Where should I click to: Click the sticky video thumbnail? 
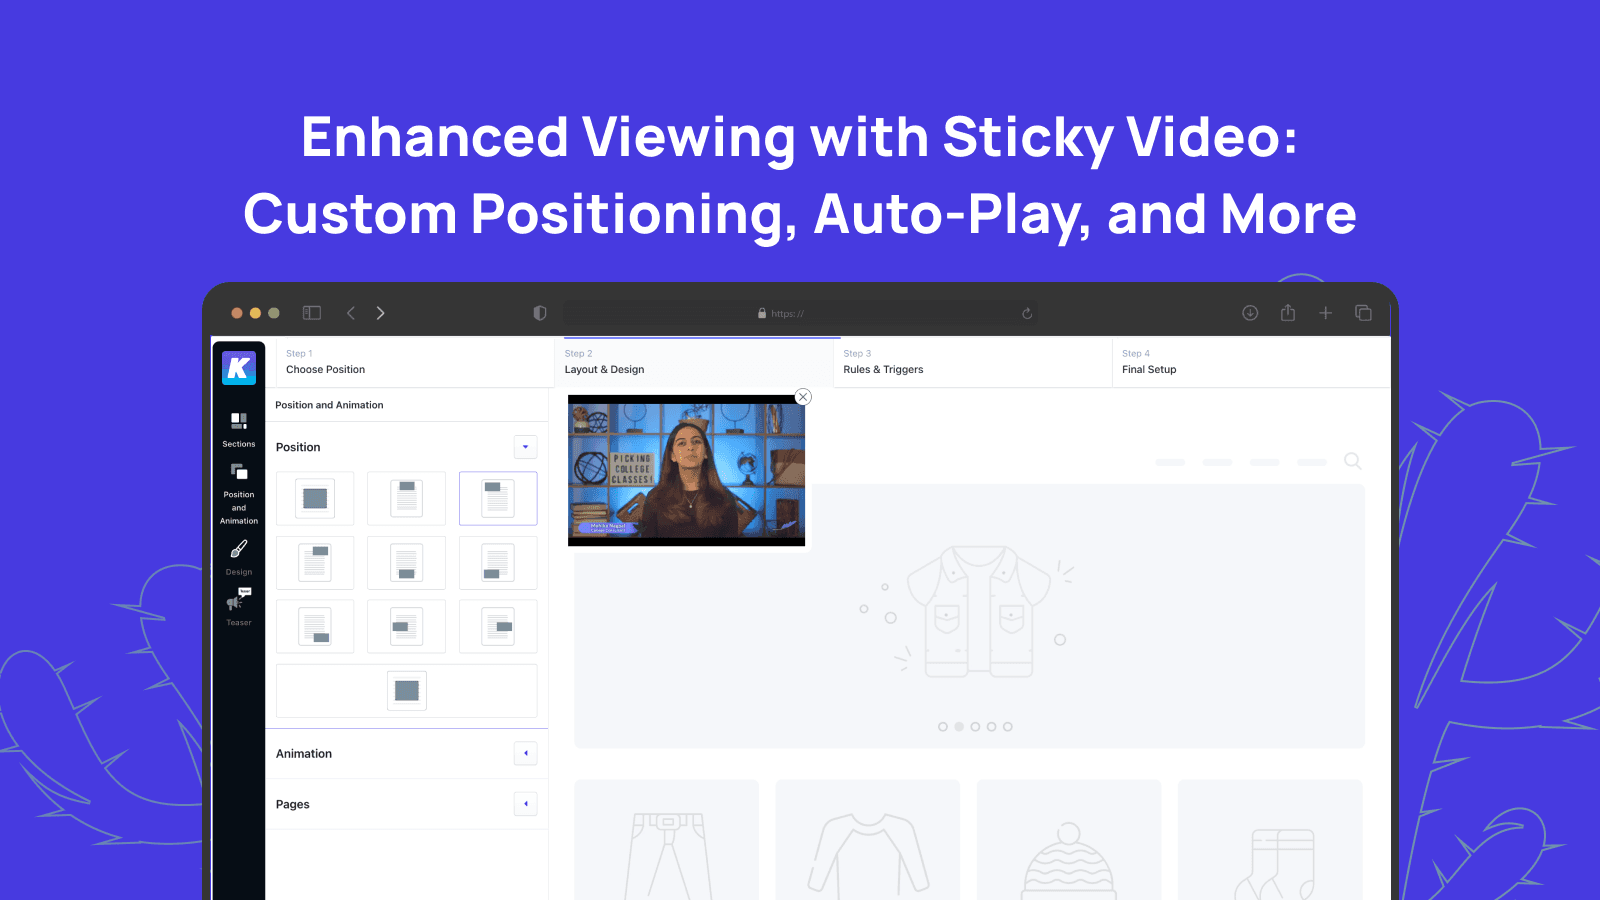pos(686,470)
